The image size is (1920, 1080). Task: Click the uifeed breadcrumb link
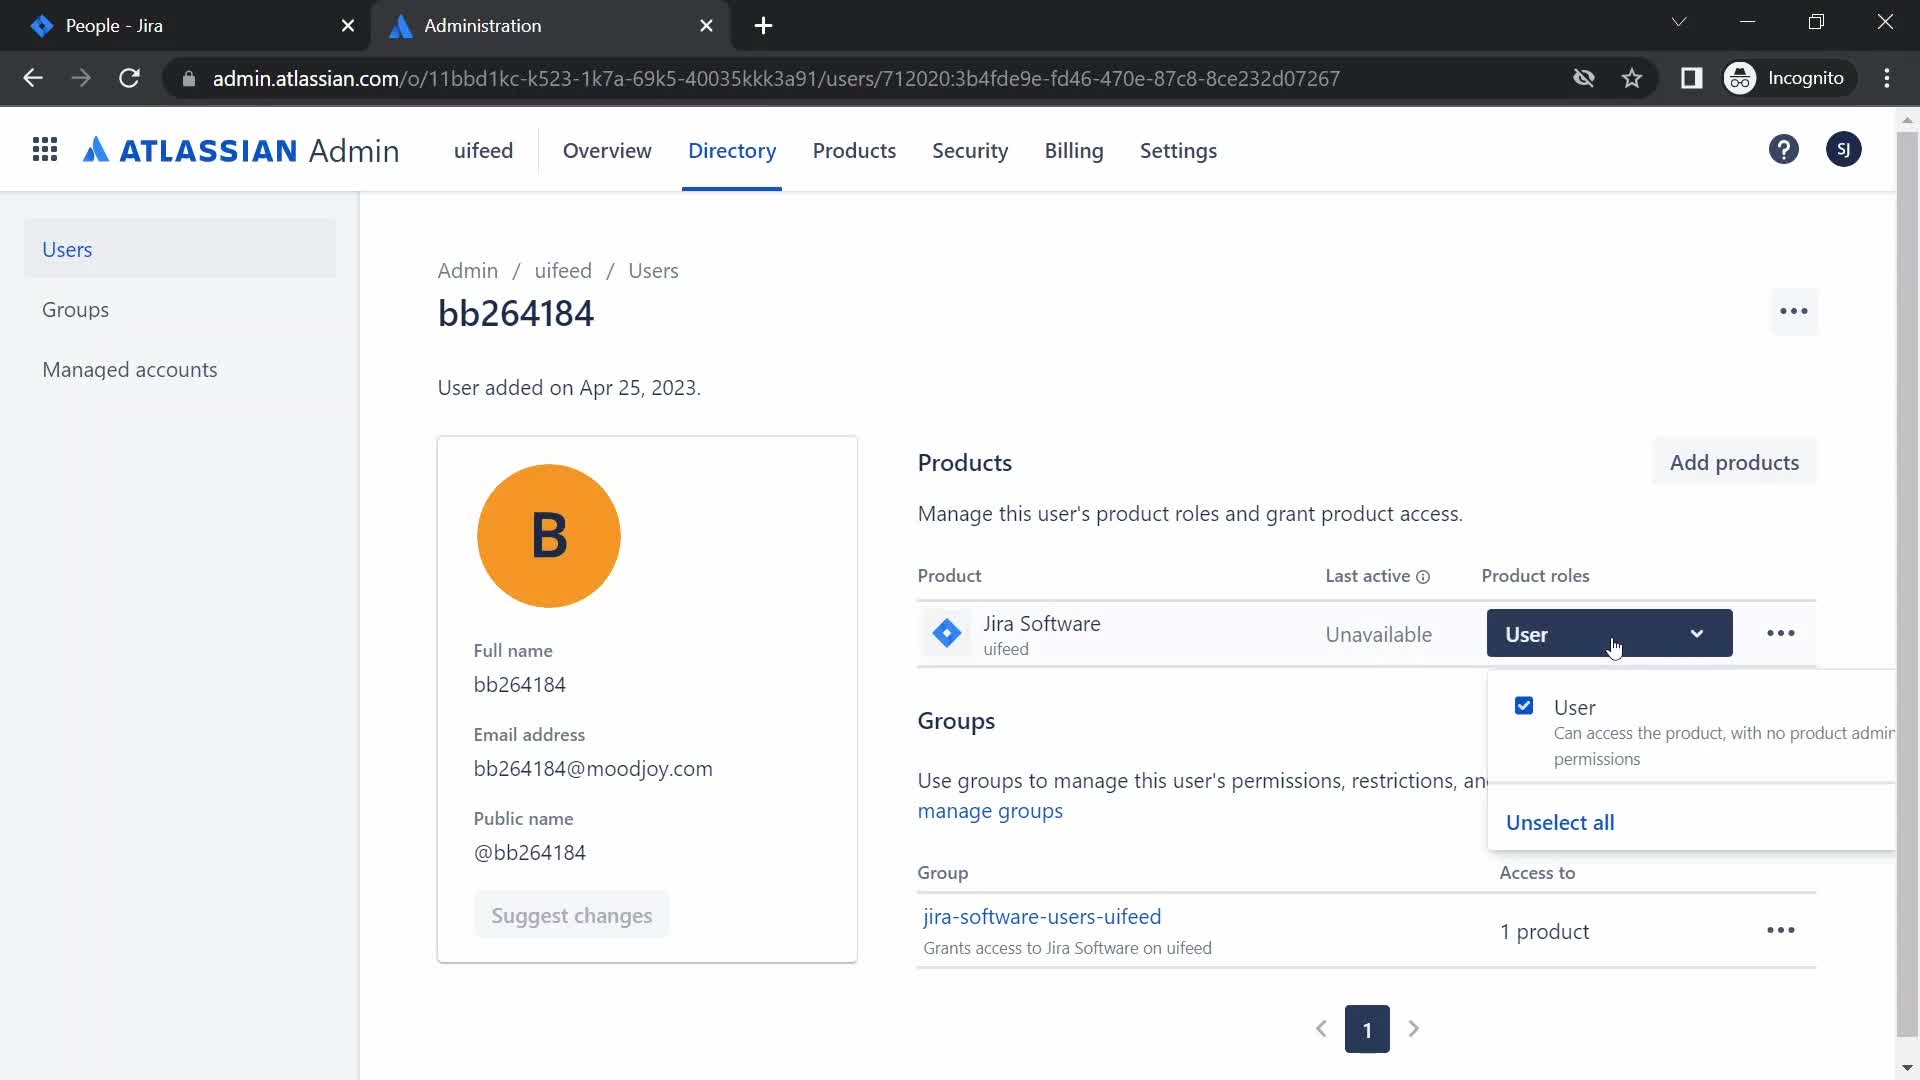[x=563, y=270]
